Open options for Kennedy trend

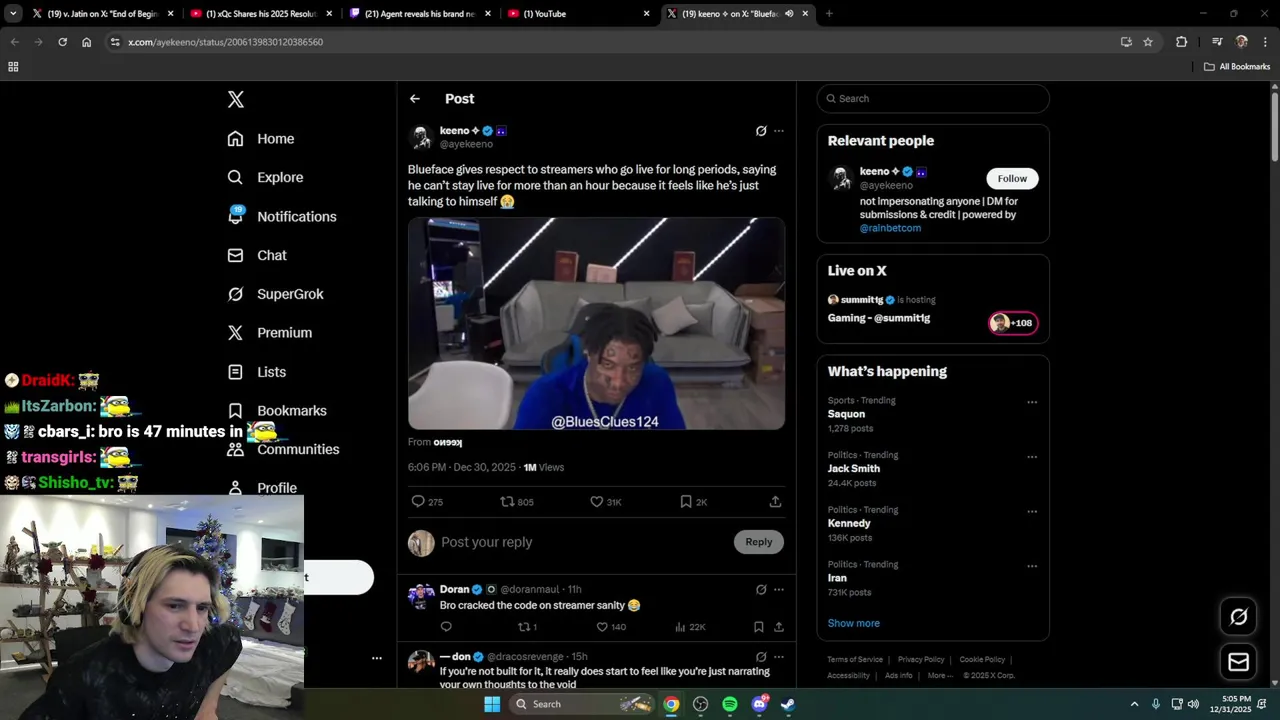pos(1032,511)
